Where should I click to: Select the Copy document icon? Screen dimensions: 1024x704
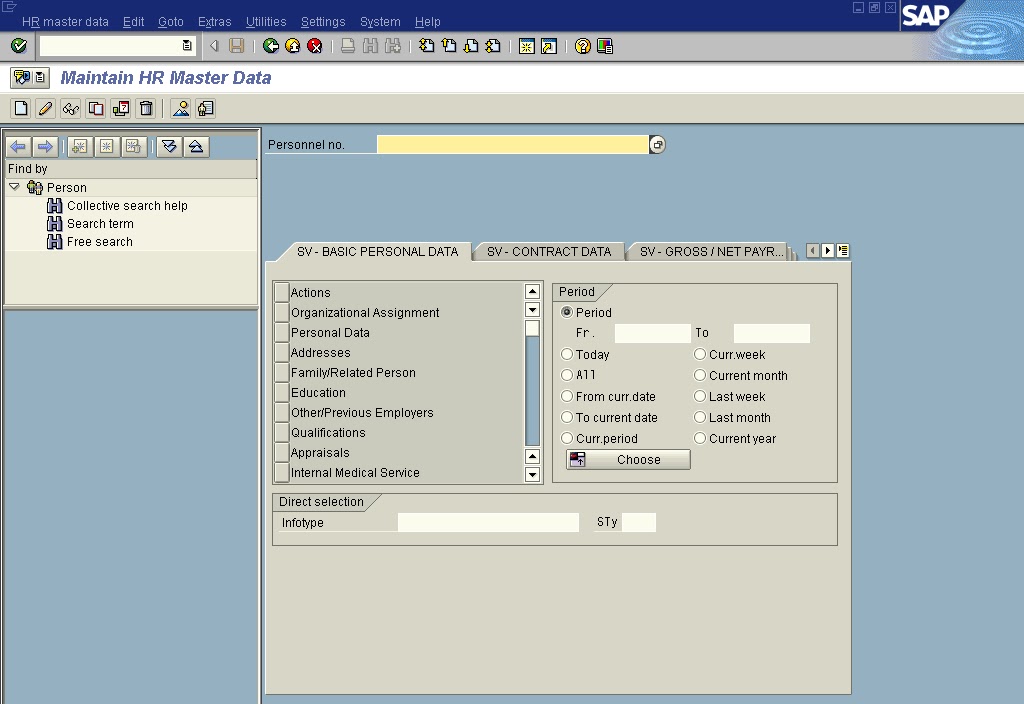click(x=95, y=108)
